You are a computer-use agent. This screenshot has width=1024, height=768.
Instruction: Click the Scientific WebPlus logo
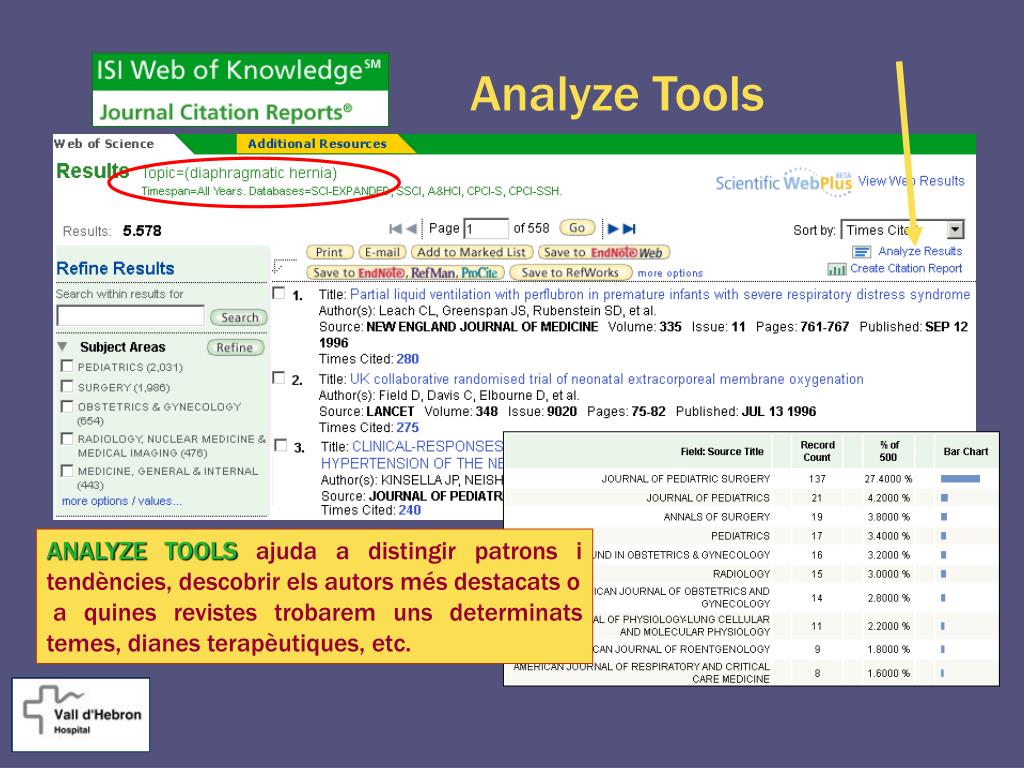tap(784, 182)
